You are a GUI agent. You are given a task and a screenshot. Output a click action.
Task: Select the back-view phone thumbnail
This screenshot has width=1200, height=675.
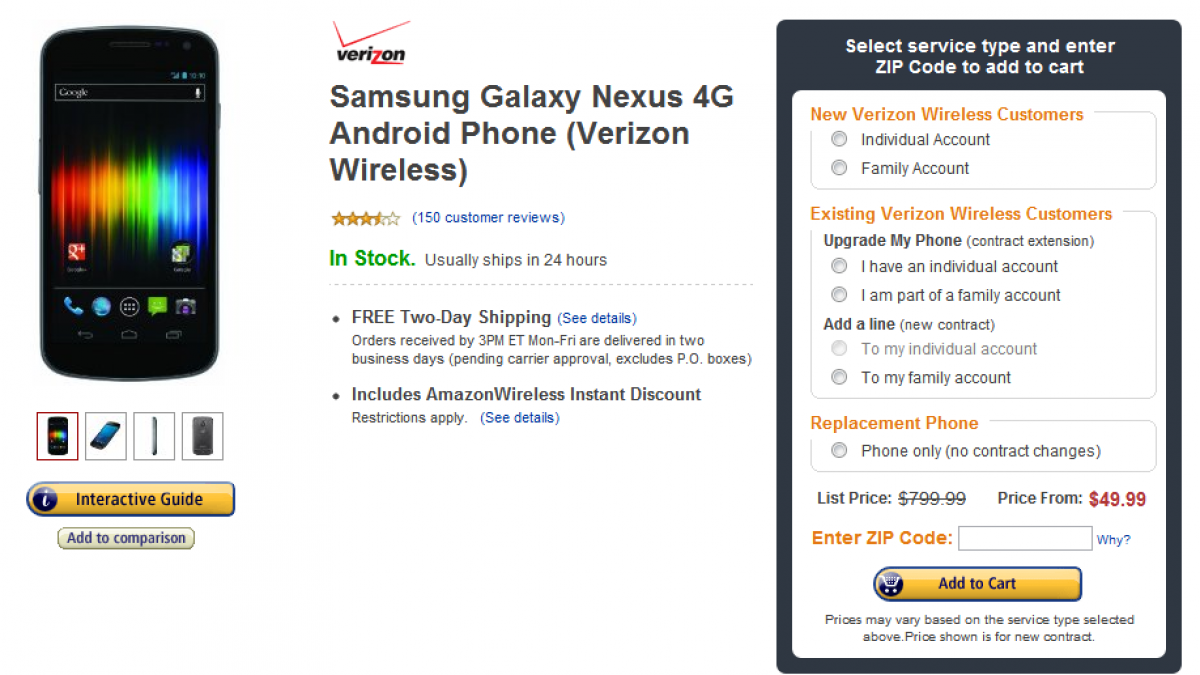click(202, 436)
